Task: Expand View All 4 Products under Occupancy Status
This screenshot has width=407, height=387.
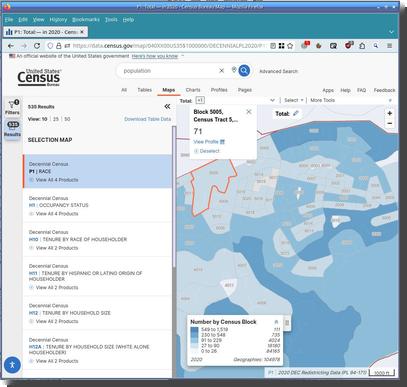Action: 54,214
